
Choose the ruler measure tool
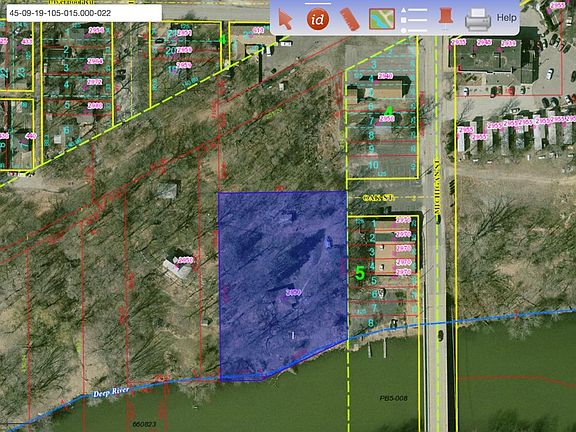tap(349, 19)
